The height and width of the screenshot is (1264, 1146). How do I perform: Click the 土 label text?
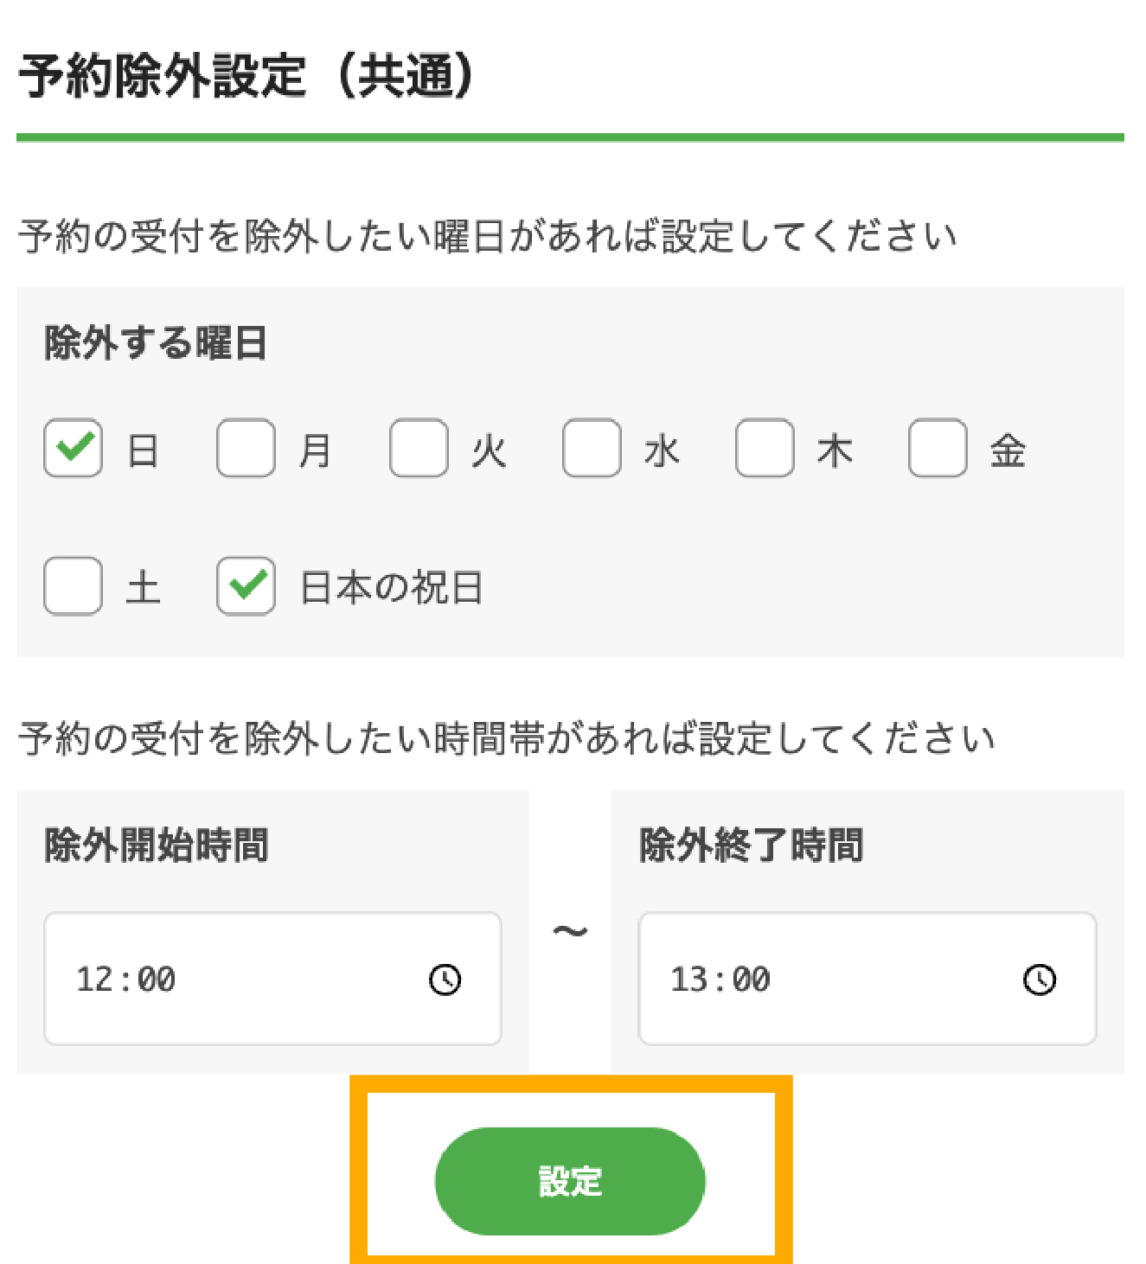pos(143,587)
